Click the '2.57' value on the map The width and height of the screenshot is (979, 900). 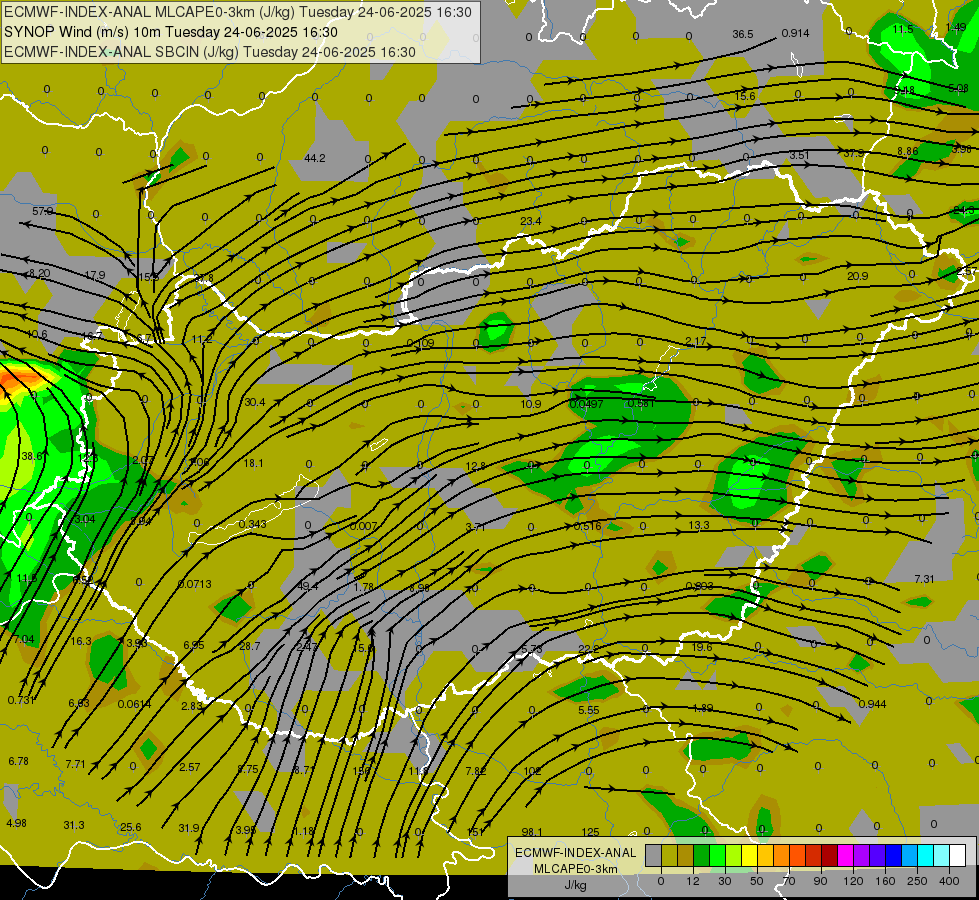coord(190,767)
